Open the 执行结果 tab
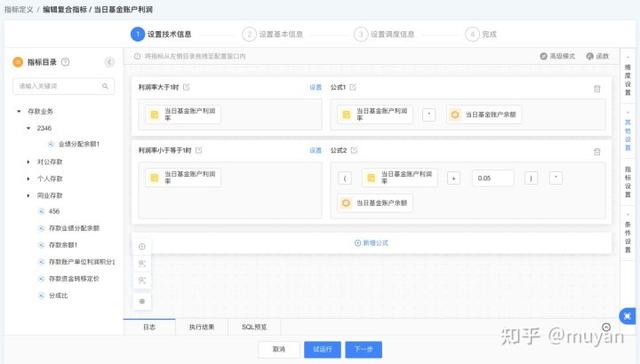The image size is (640, 364). [202, 327]
